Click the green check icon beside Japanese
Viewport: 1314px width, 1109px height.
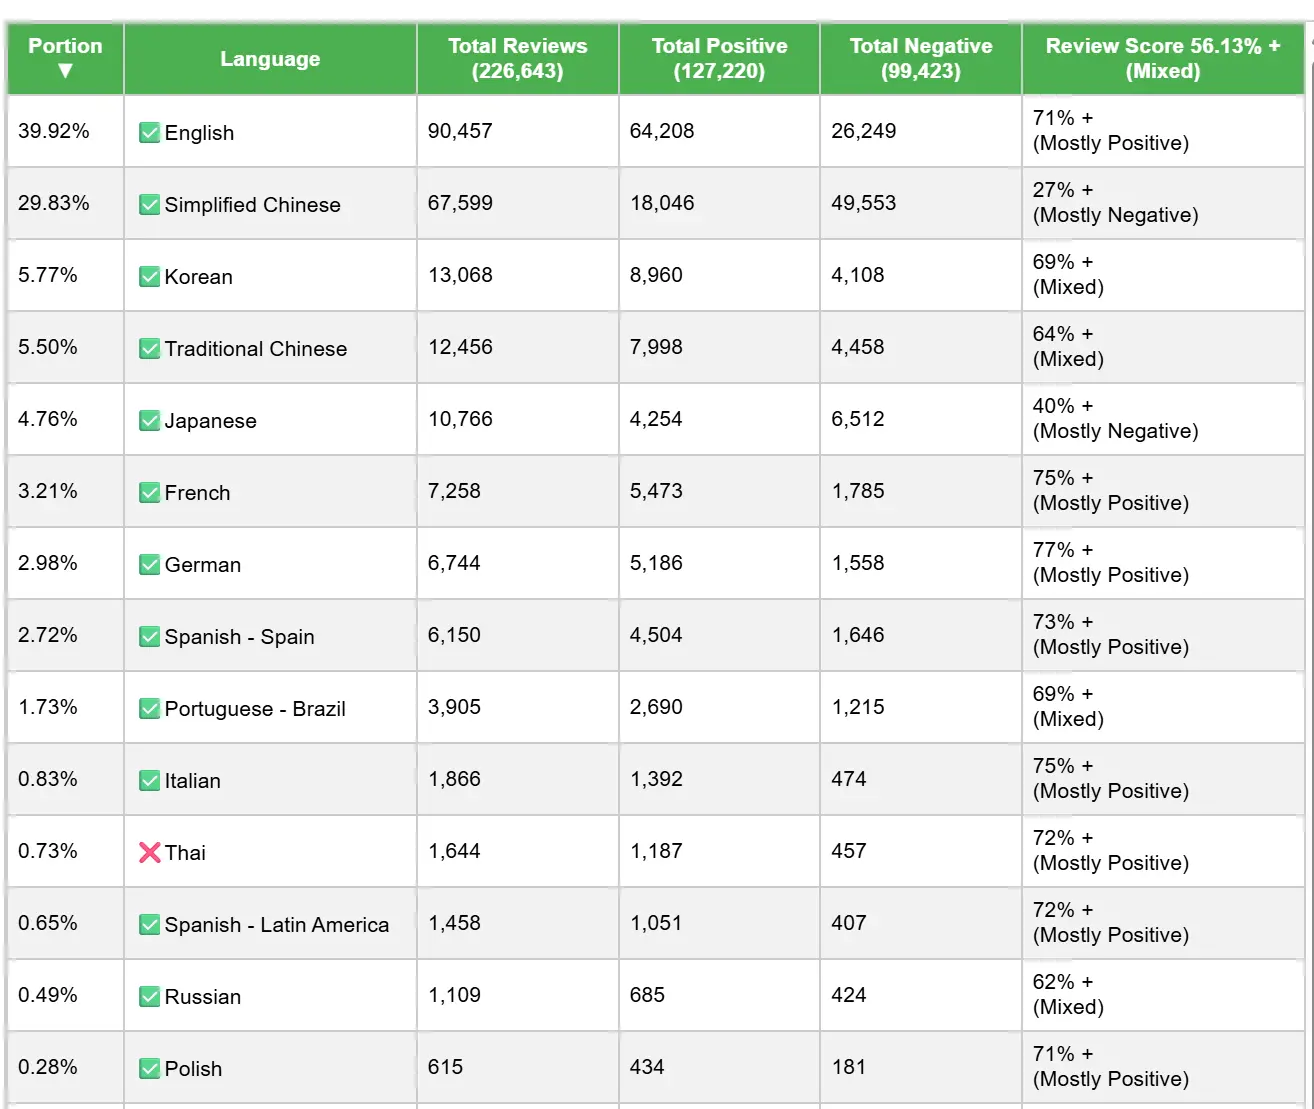(149, 420)
